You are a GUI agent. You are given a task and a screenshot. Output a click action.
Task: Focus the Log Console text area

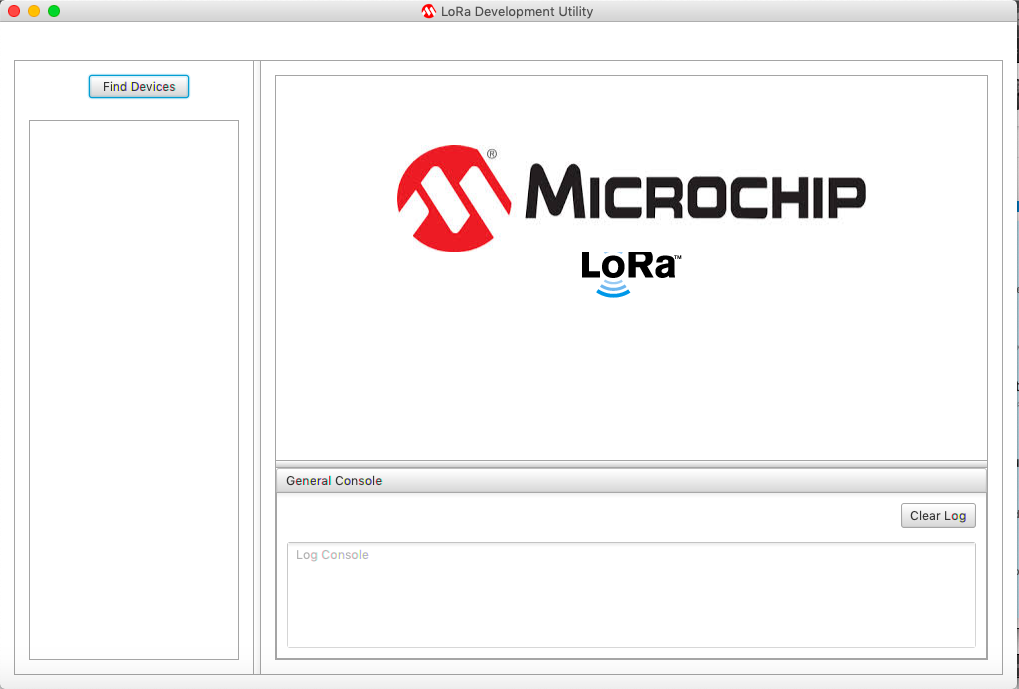(x=631, y=595)
